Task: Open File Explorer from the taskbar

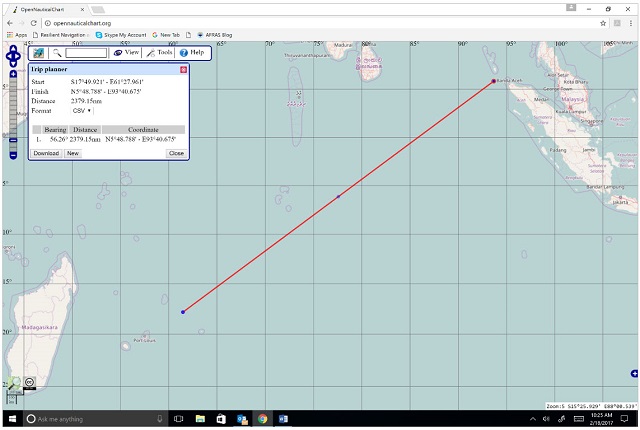Action: tap(200, 419)
